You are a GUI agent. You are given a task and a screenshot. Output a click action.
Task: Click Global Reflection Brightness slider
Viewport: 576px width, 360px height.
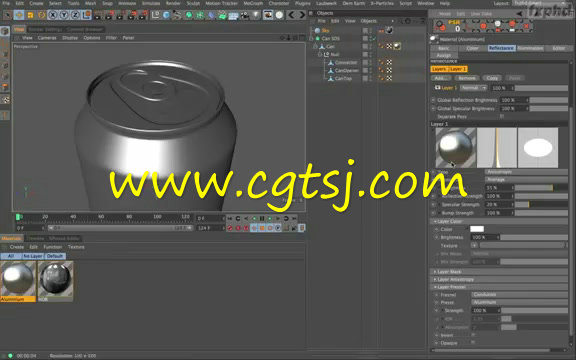pyautogui.click(x=549, y=100)
